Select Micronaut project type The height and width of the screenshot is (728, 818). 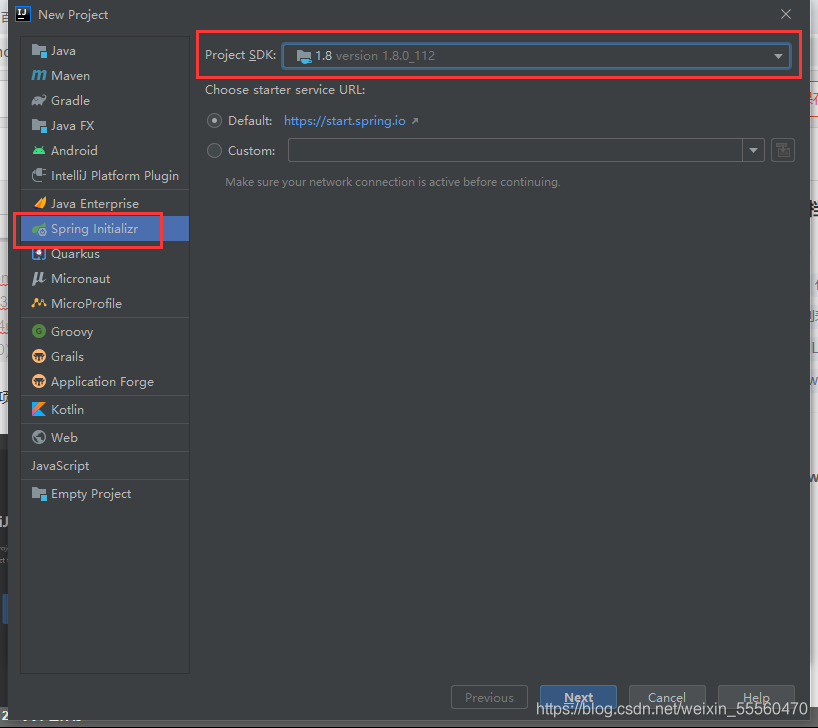[x=105, y=279]
